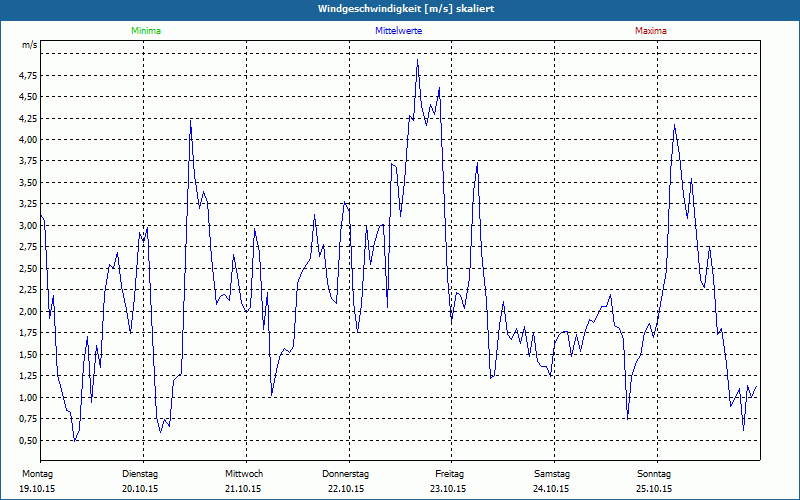This screenshot has height=500, width=800.
Task: Click the 2,00 y-axis value
Action: [x=29, y=312]
